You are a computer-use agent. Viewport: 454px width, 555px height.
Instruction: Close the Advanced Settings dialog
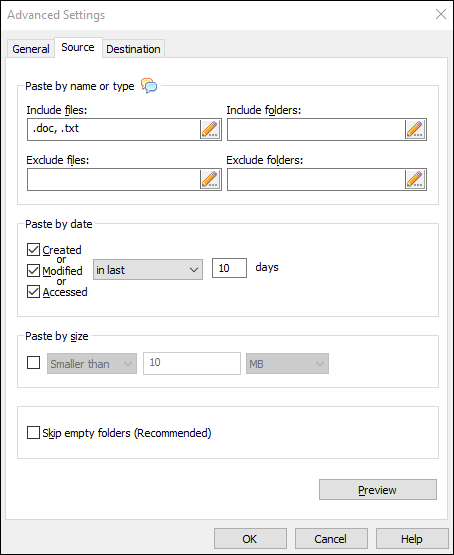tap(441, 15)
